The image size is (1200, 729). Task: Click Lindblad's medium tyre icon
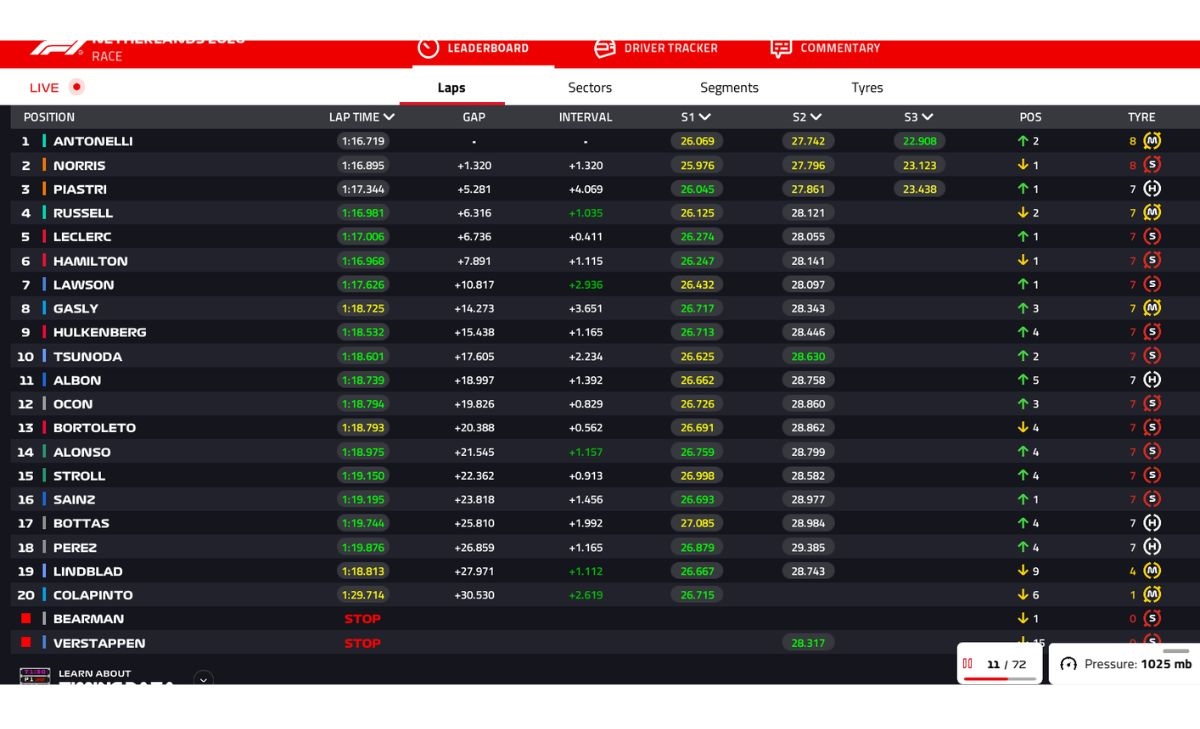(x=1152, y=571)
